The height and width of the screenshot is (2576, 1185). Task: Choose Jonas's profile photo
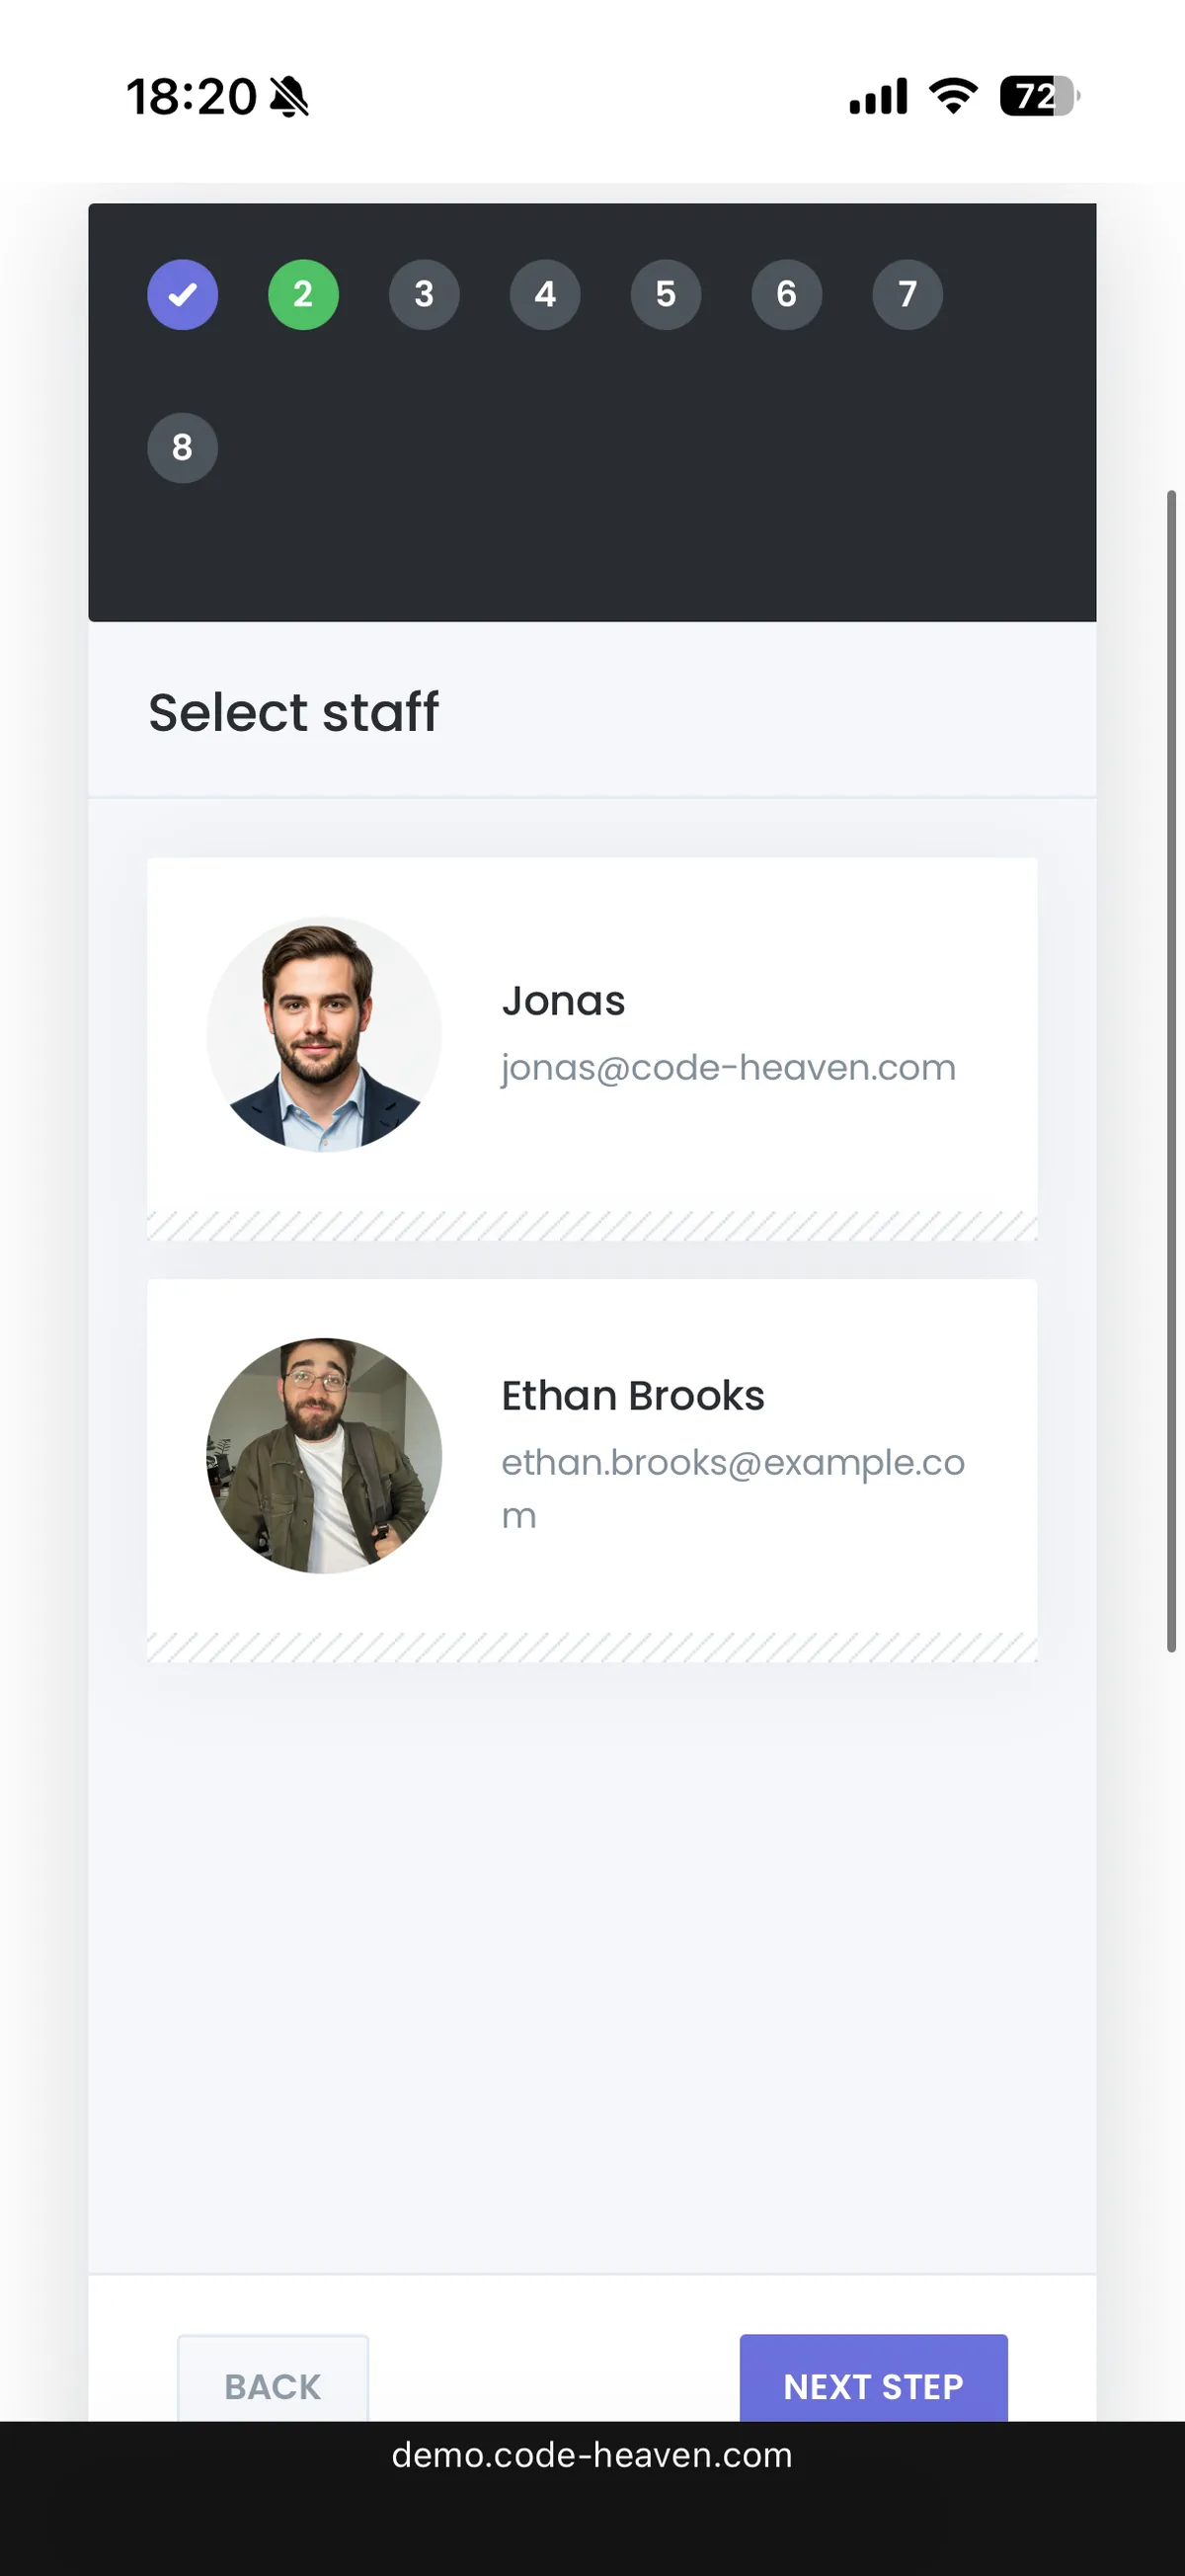324,1034
